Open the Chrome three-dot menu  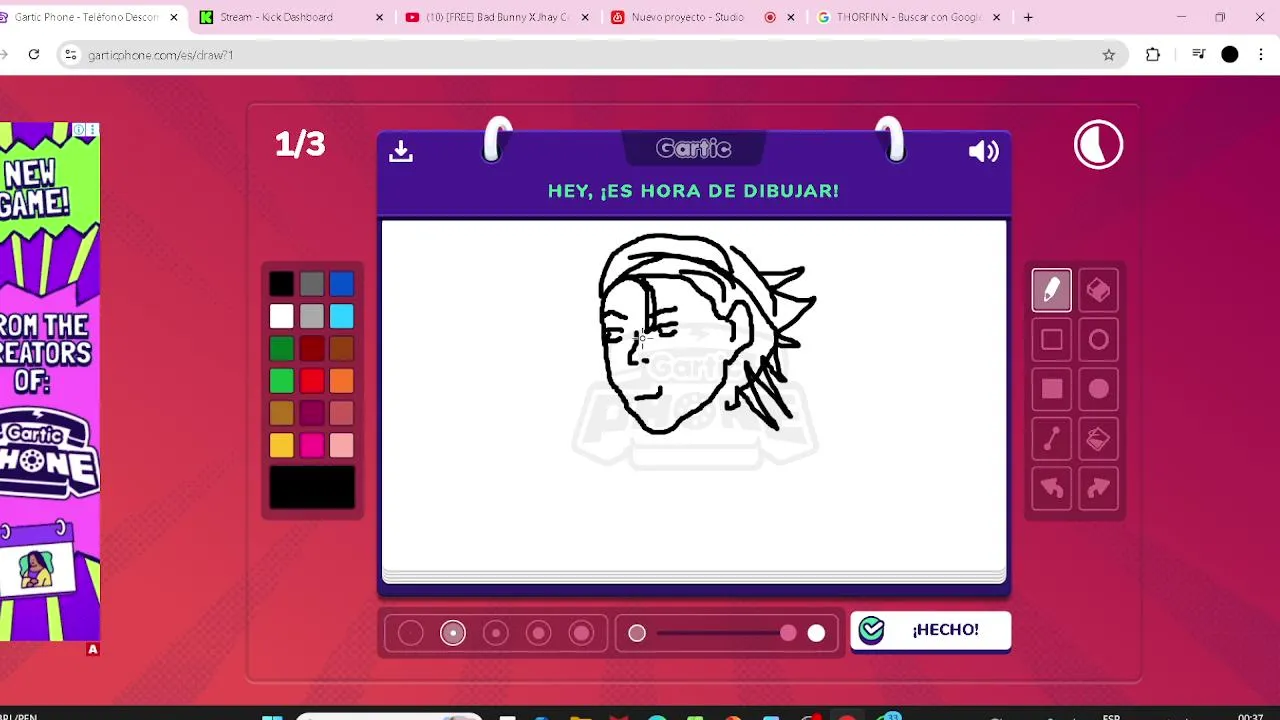1262,55
